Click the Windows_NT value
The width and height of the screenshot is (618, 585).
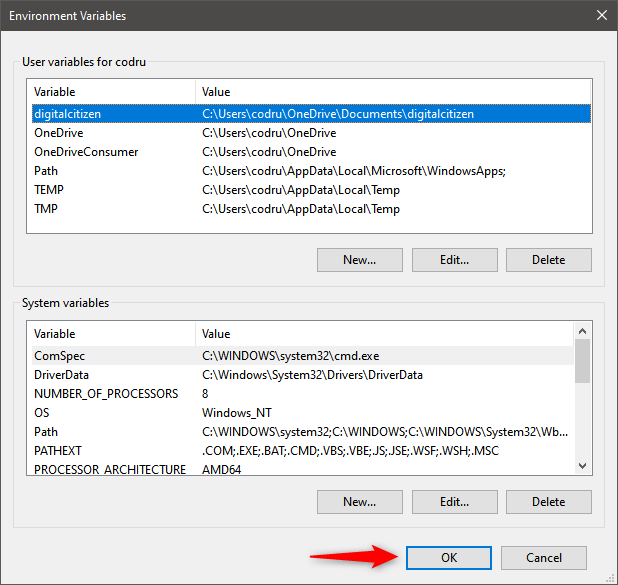click(236, 413)
